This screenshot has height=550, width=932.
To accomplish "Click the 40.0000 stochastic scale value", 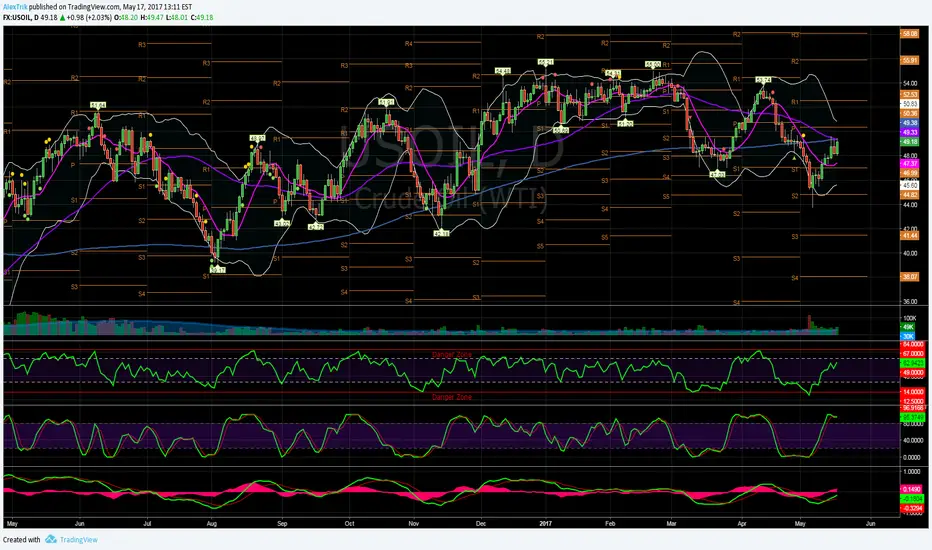I will (x=913, y=441).
